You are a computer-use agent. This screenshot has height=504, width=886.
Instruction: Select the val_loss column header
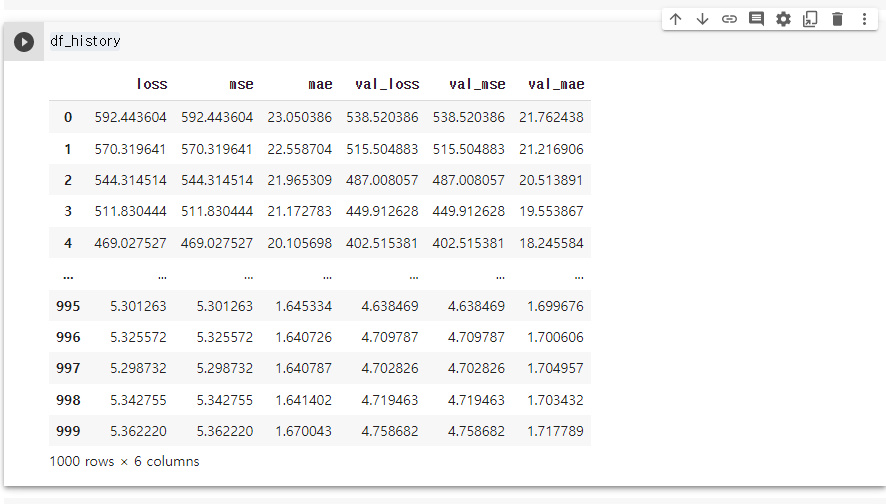pyautogui.click(x=387, y=84)
